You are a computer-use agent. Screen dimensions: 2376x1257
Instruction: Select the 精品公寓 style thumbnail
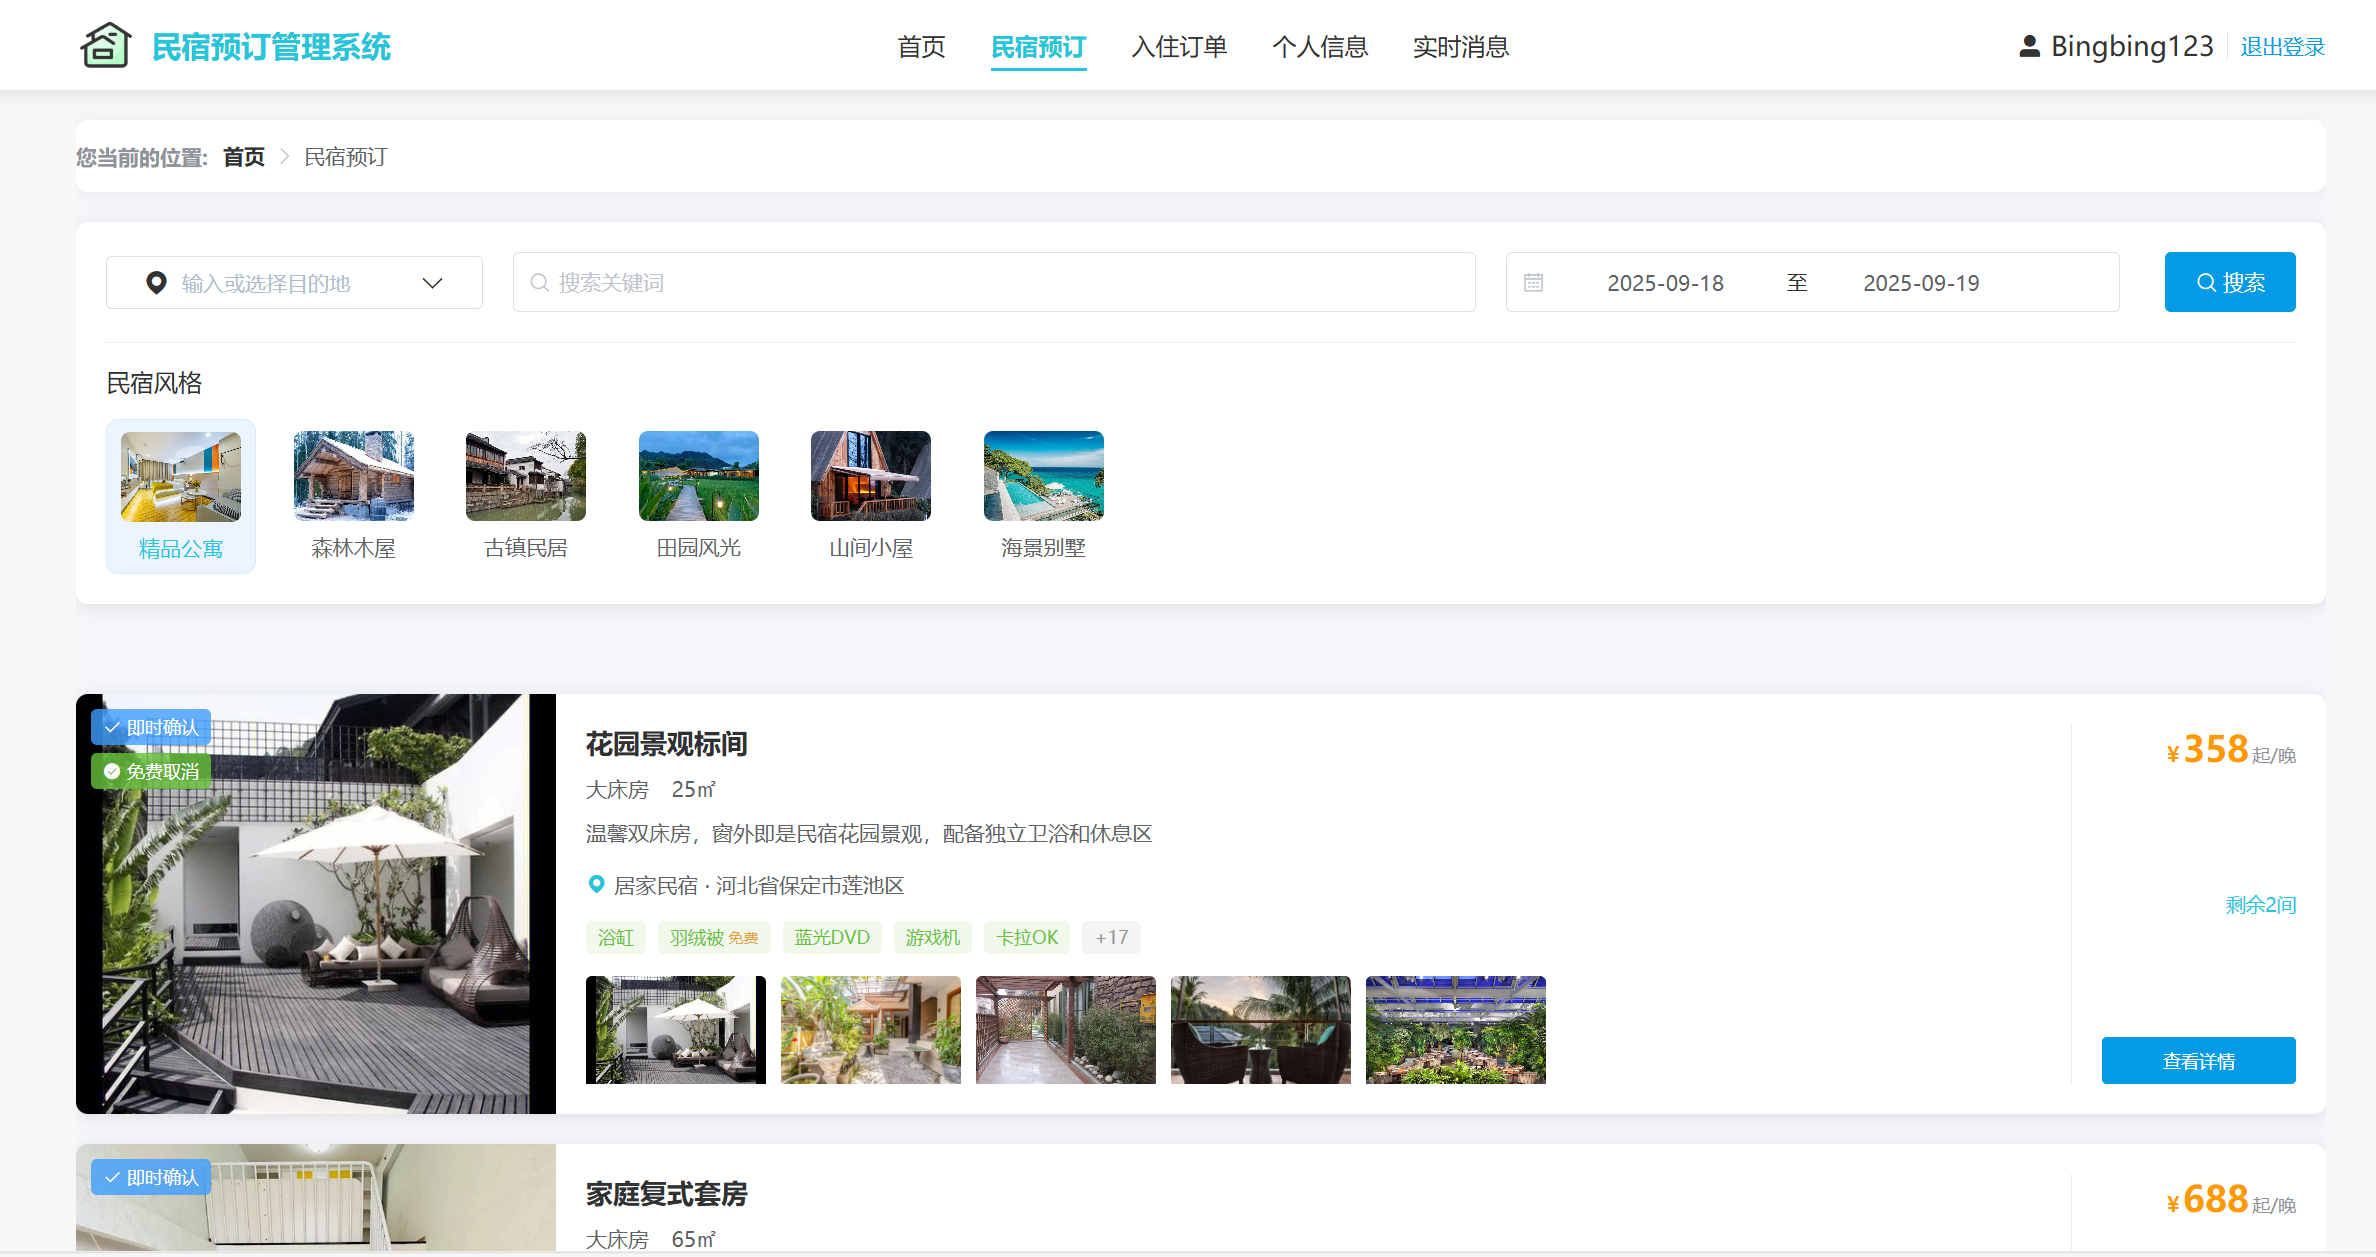[x=181, y=476]
